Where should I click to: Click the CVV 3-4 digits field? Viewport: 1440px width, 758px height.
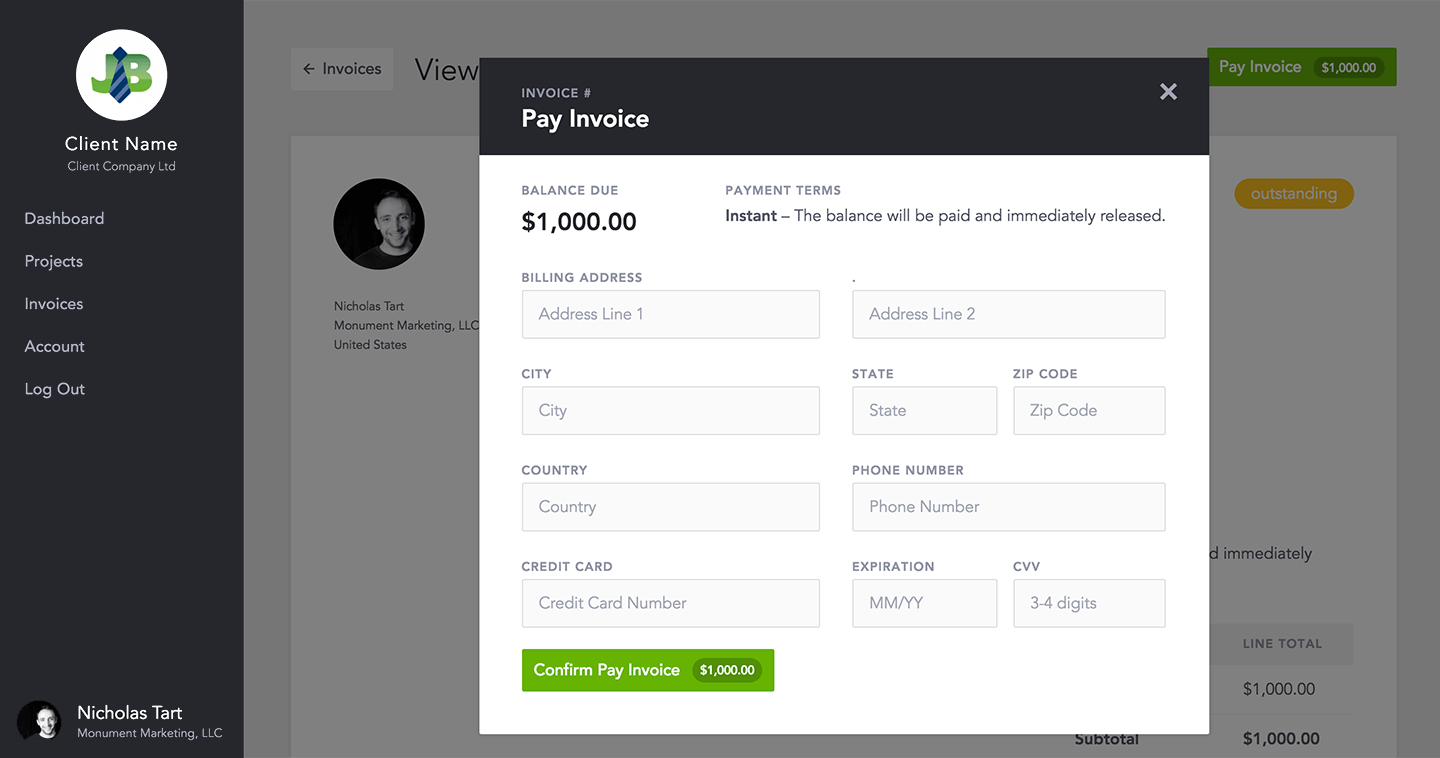coord(1088,604)
